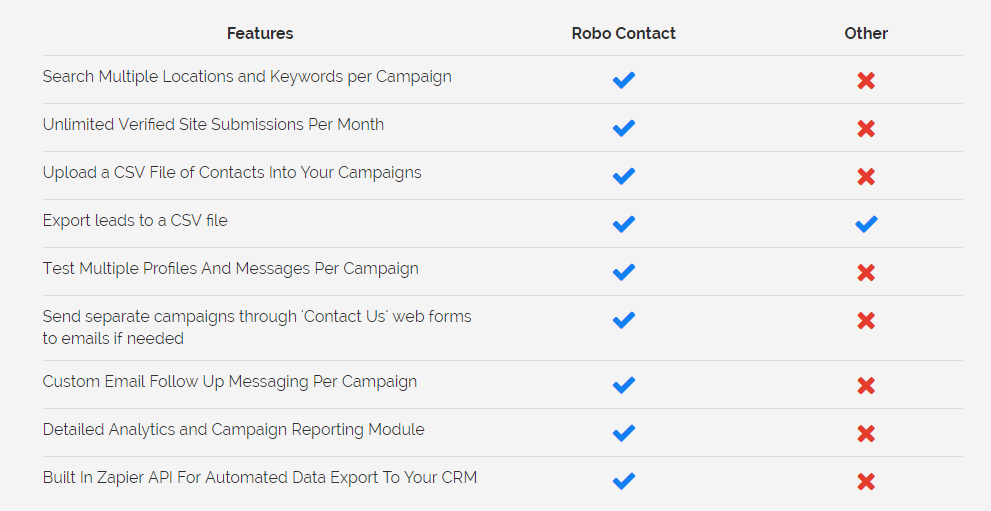Click Robo Contact checkmark for Zapier API row
This screenshot has width=991, height=511.
click(x=623, y=481)
